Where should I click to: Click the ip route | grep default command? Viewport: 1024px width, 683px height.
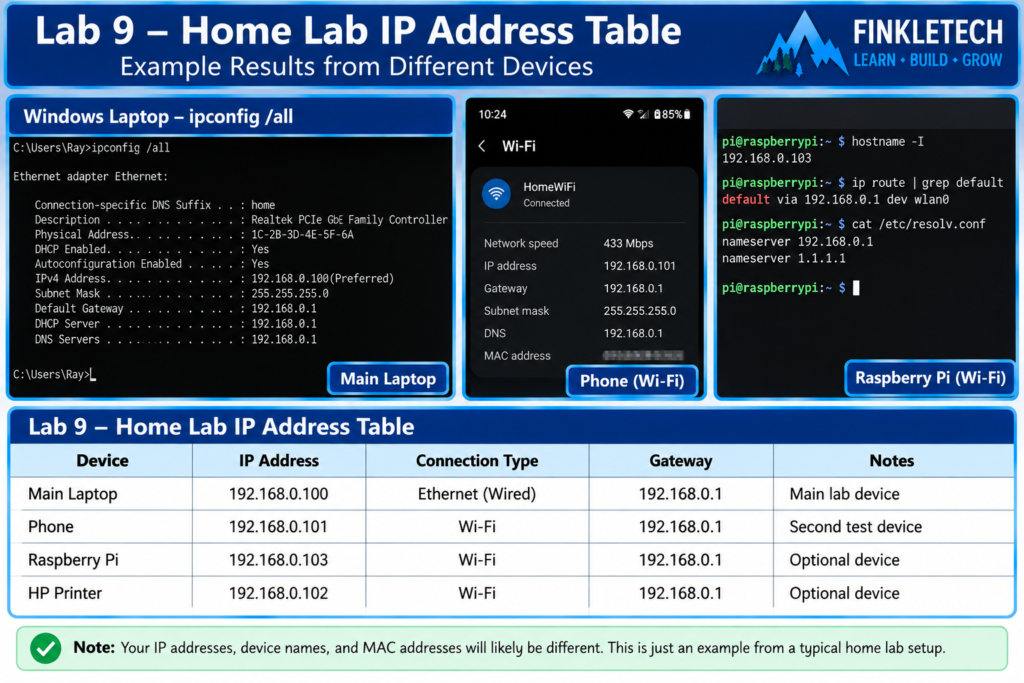[927, 183]
